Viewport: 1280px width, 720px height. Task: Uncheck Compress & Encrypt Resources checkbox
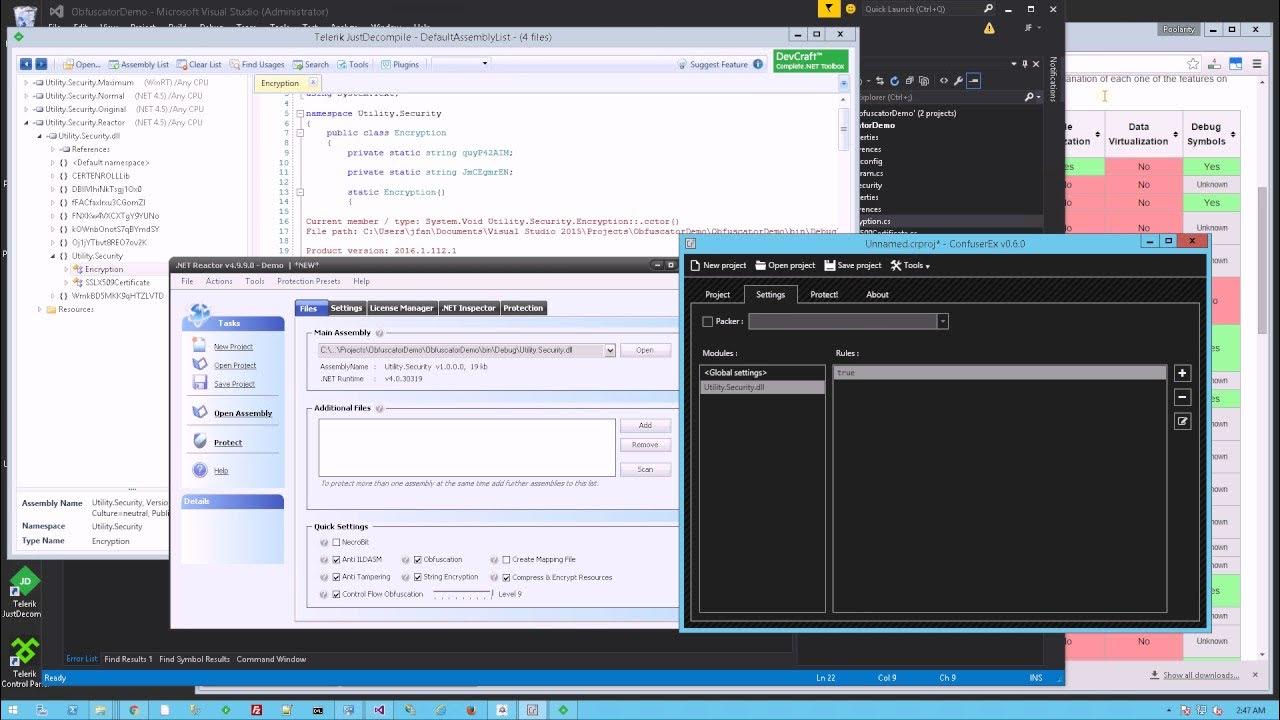[506, 577]
